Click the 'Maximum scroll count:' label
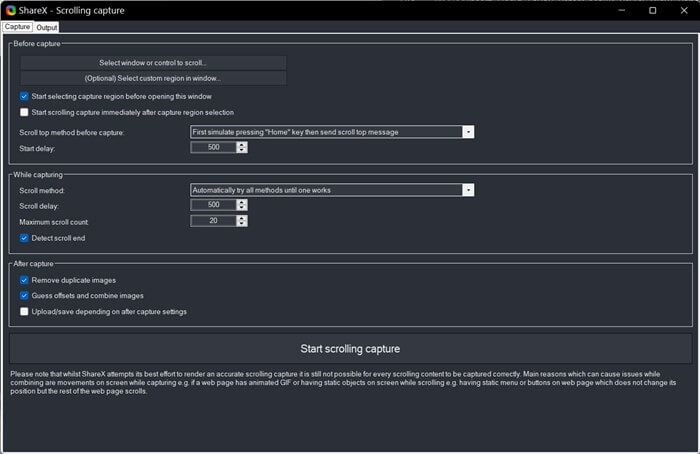This screenshot has height=454, width=700. coord(54,222)
